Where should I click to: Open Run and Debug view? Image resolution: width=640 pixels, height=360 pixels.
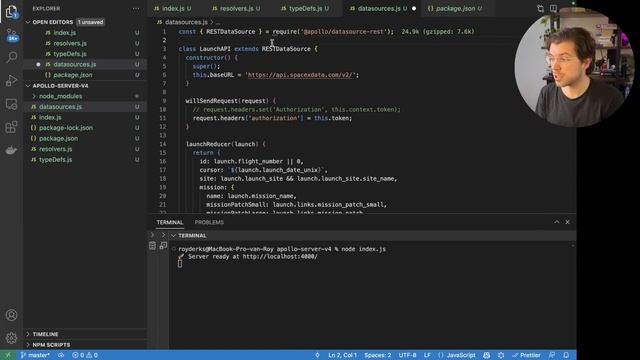[11, 80]
